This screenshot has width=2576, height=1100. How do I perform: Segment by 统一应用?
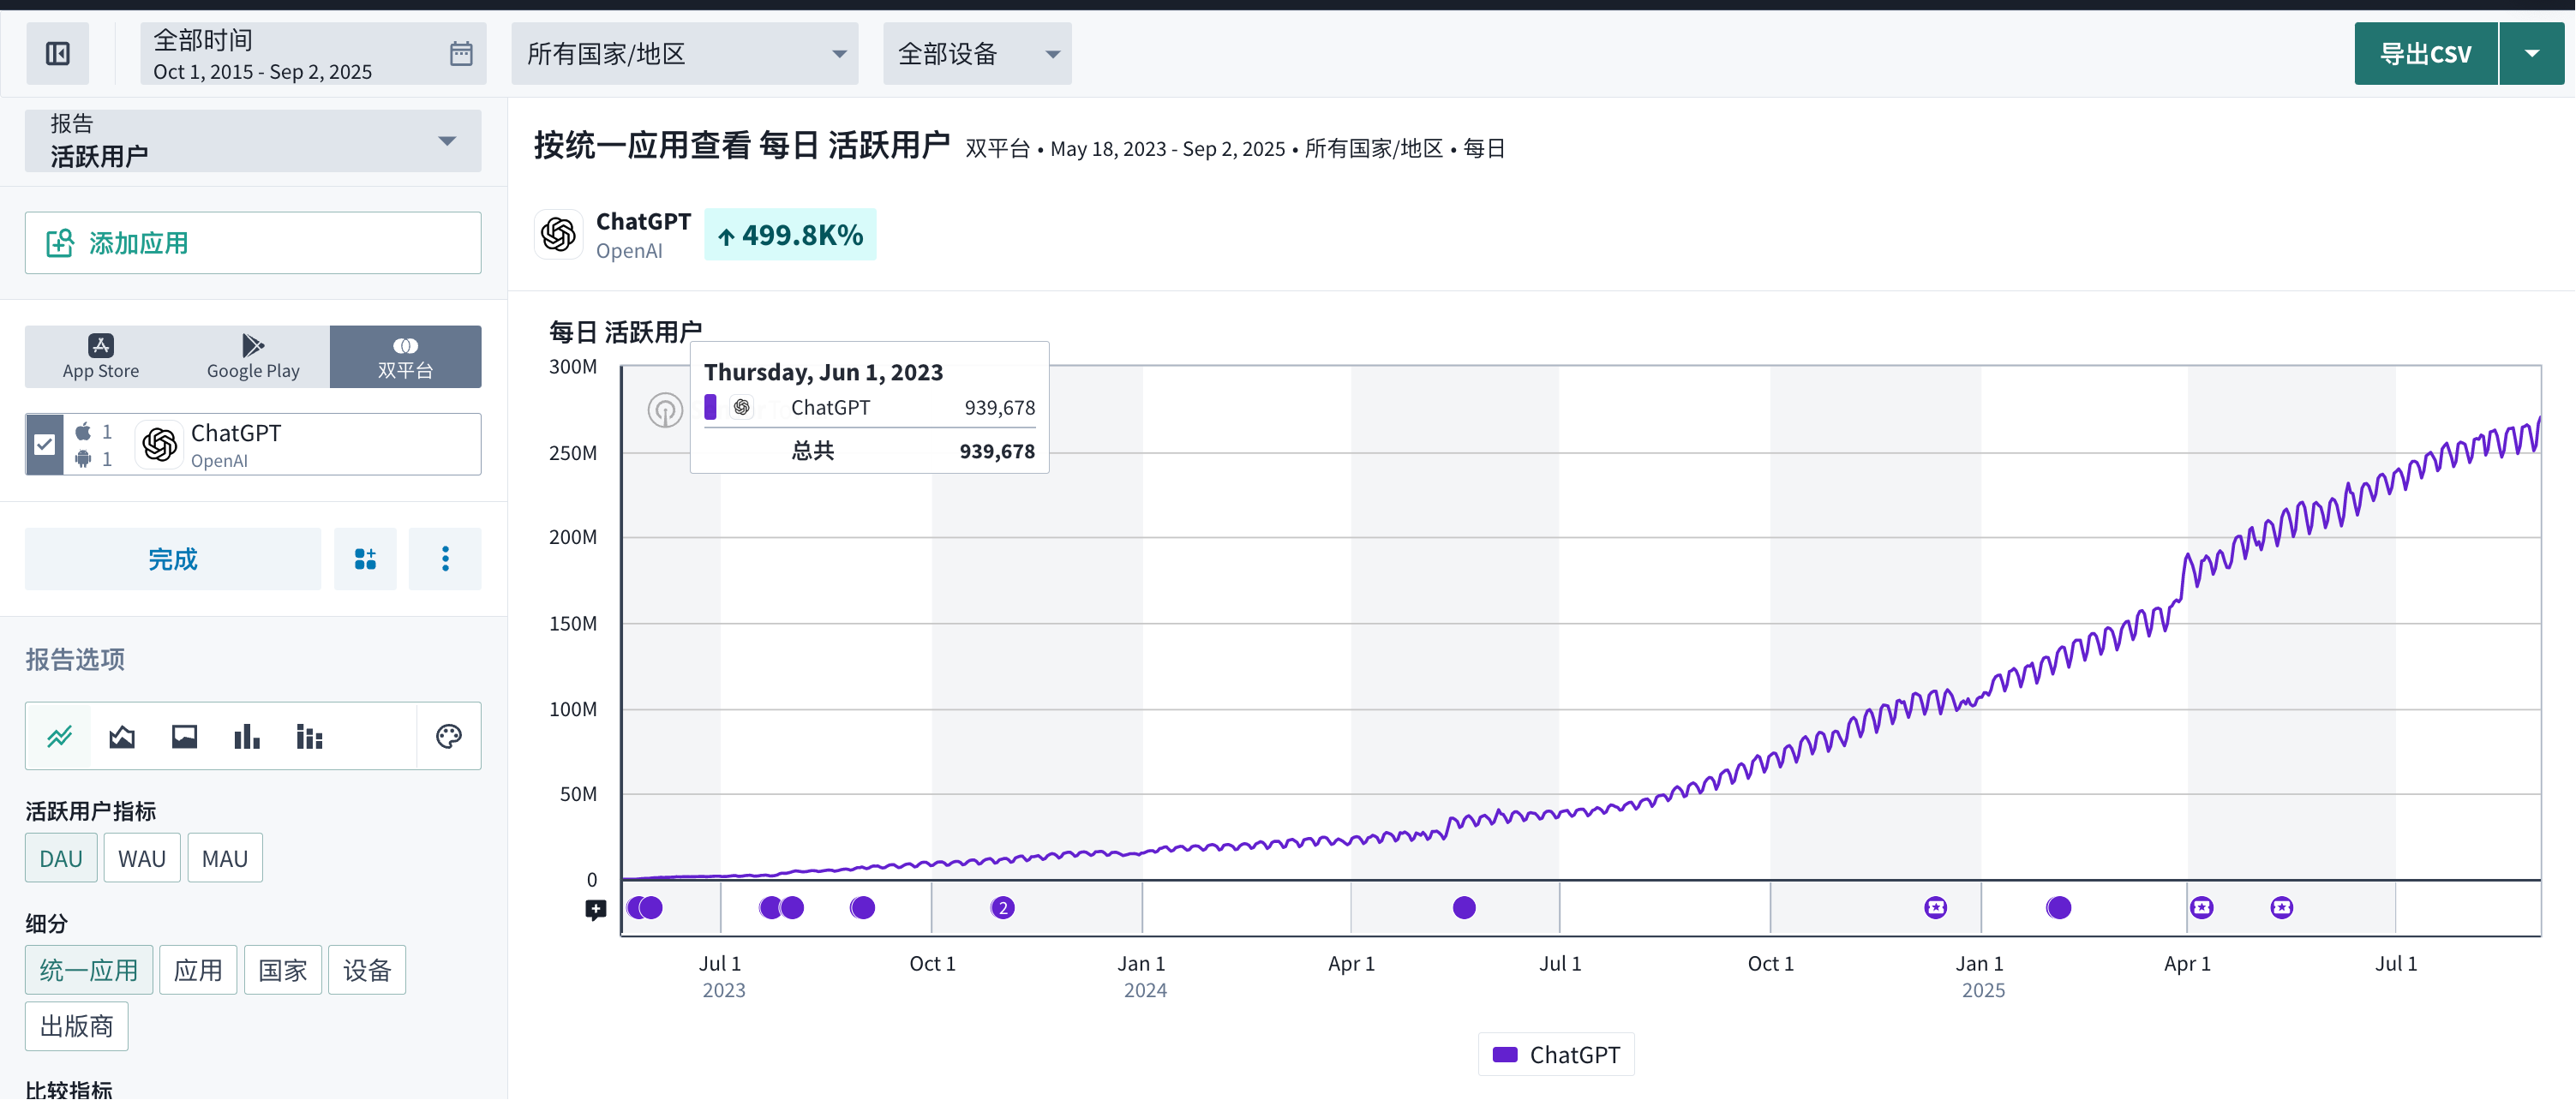pyautogui.click(x=89, y=971)
